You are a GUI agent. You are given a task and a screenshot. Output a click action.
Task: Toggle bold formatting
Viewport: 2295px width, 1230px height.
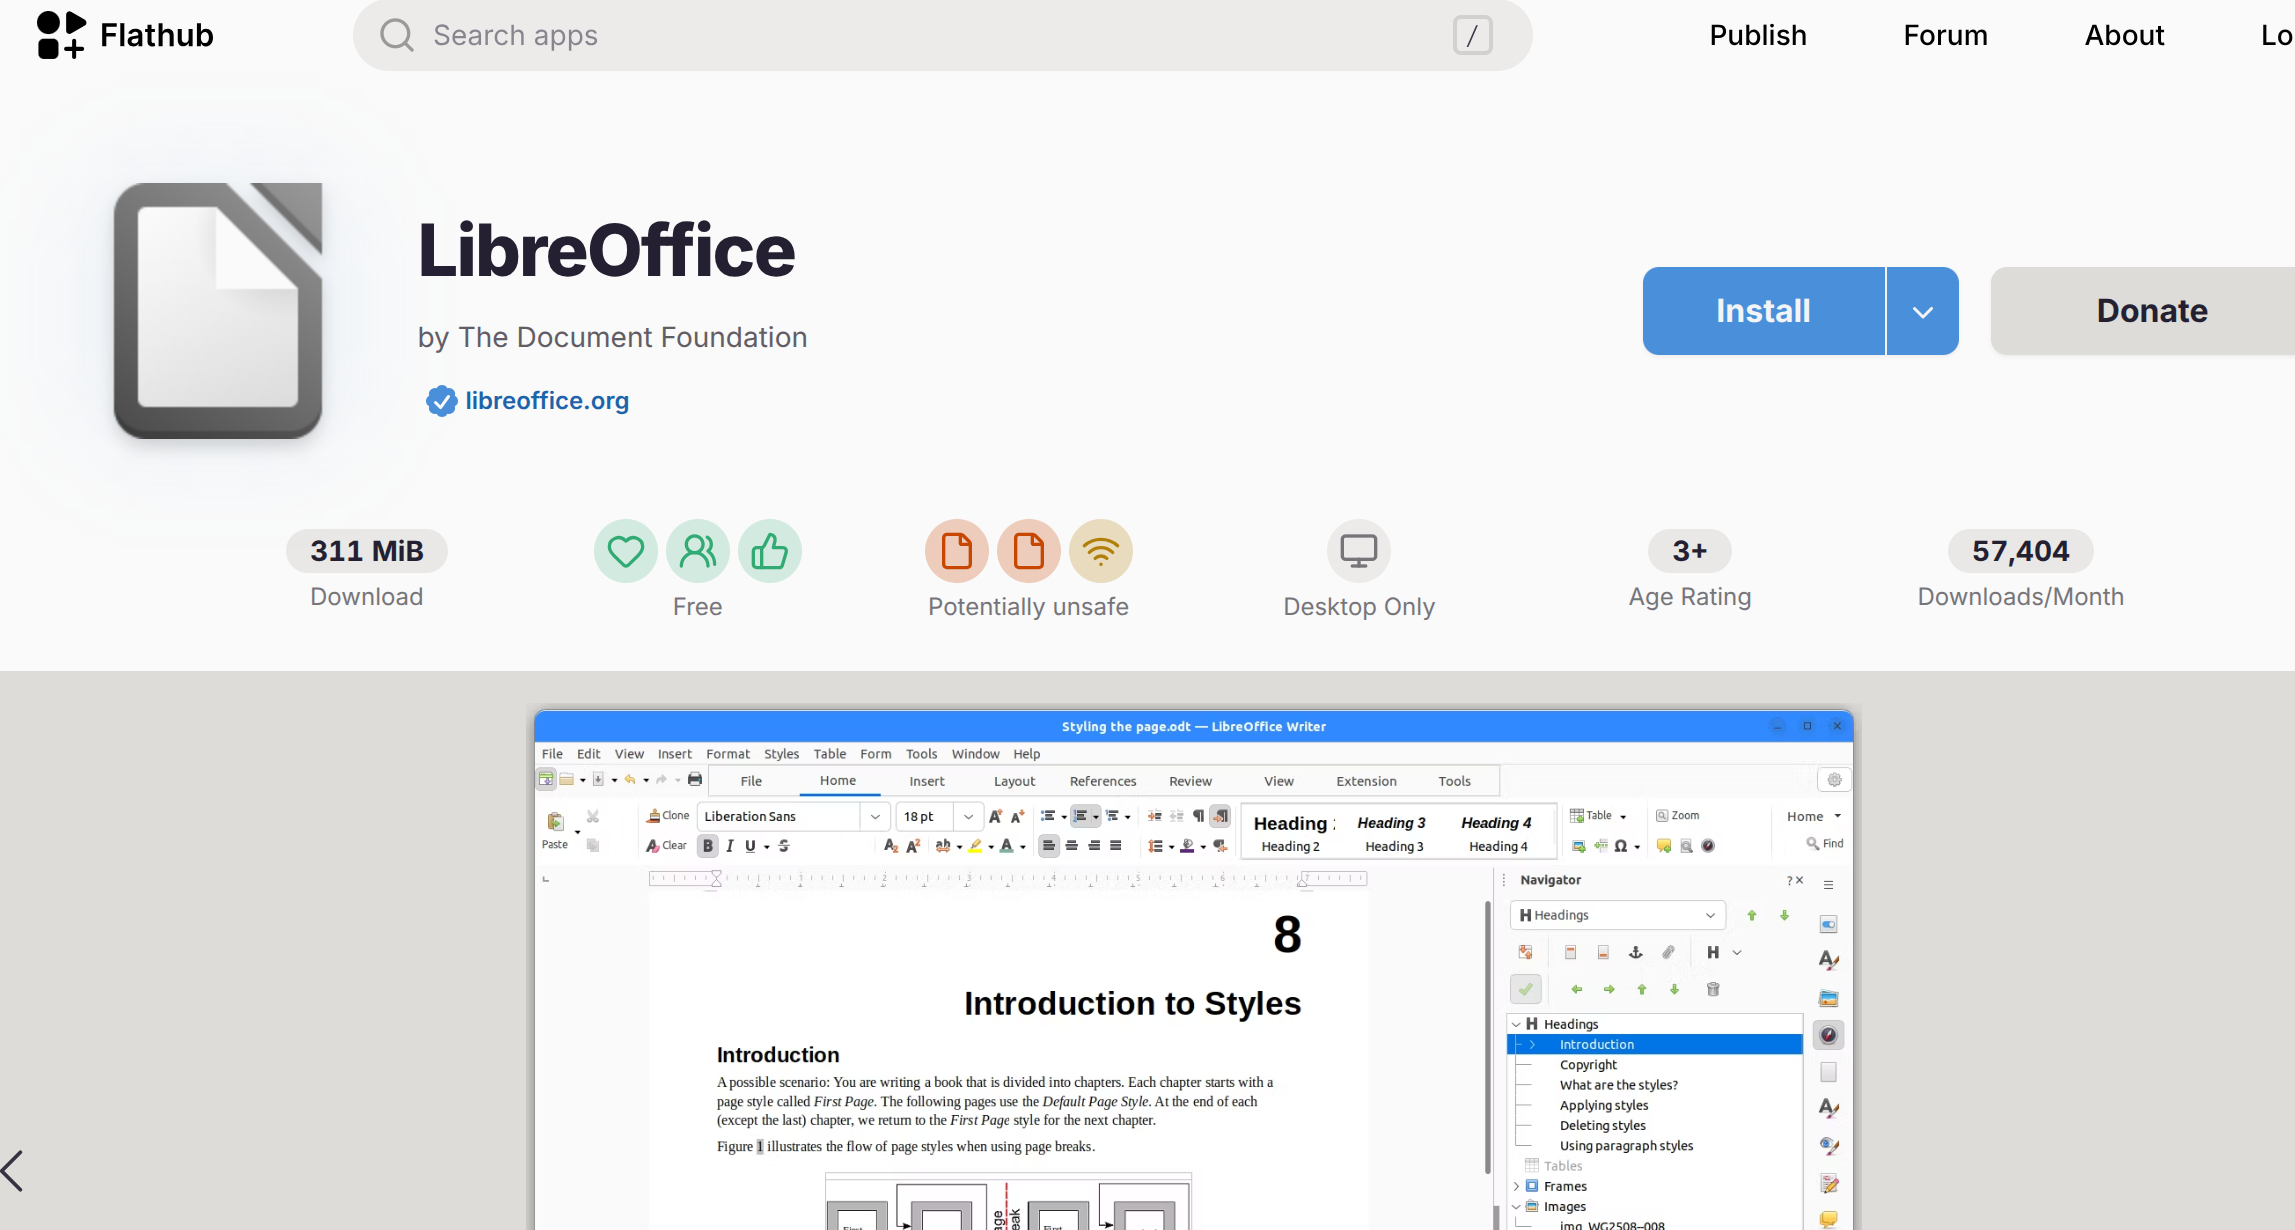(708, 846)
